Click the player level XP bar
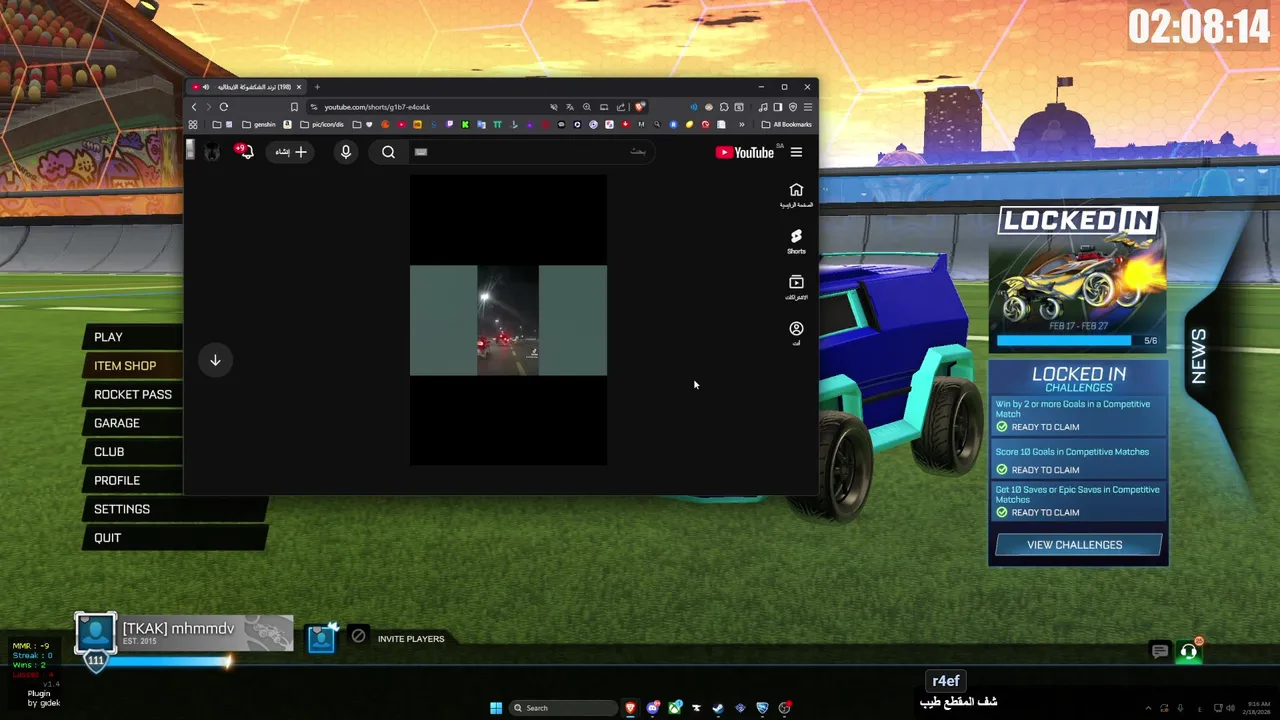The image size is (1280, 720). [x=170, y=661]
